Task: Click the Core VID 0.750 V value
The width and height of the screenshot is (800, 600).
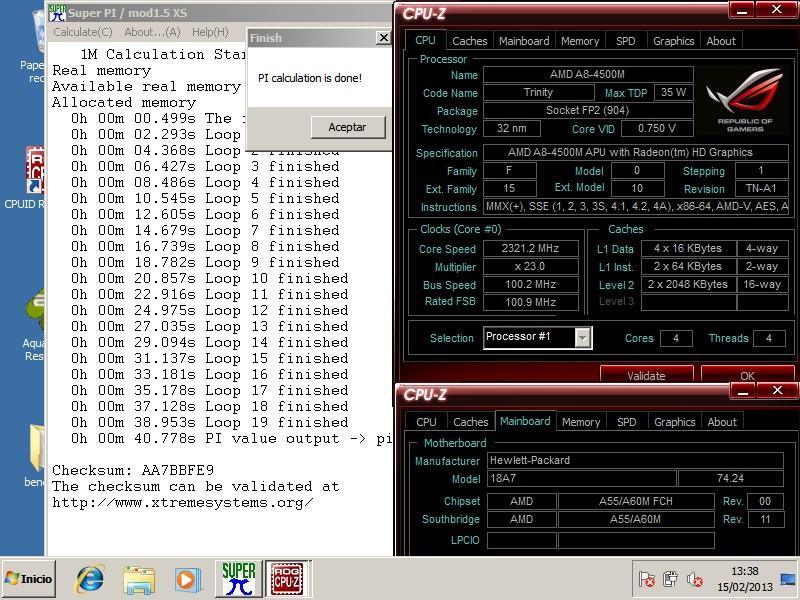Action: tap(657, 129)
